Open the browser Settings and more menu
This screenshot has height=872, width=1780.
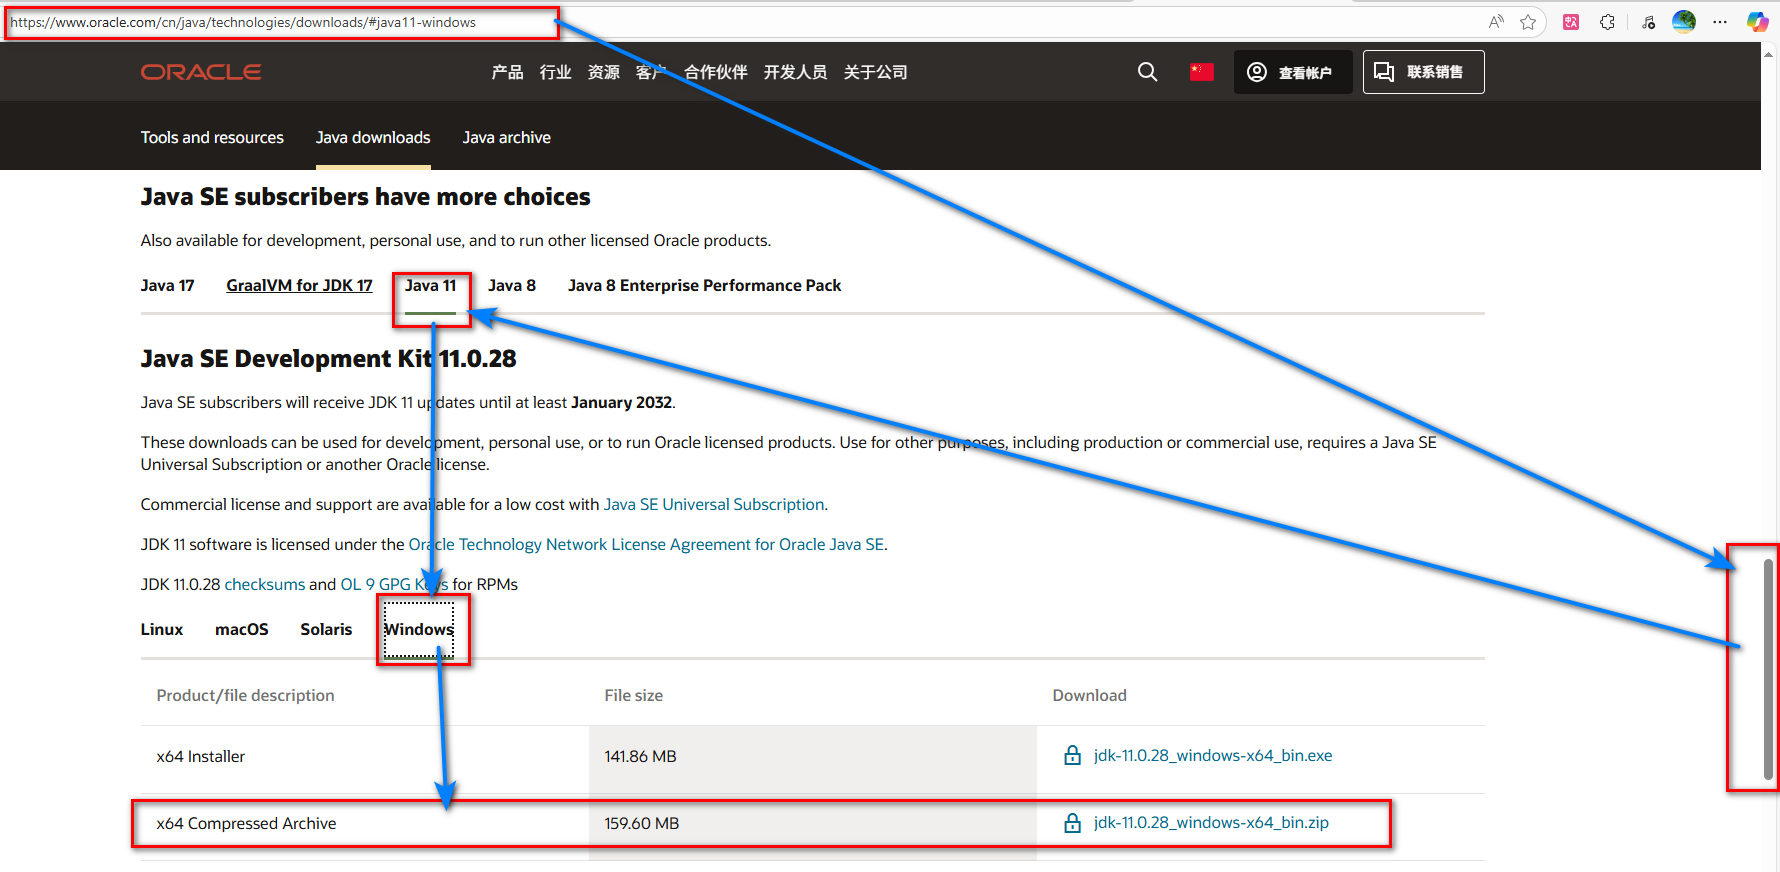1720,22
